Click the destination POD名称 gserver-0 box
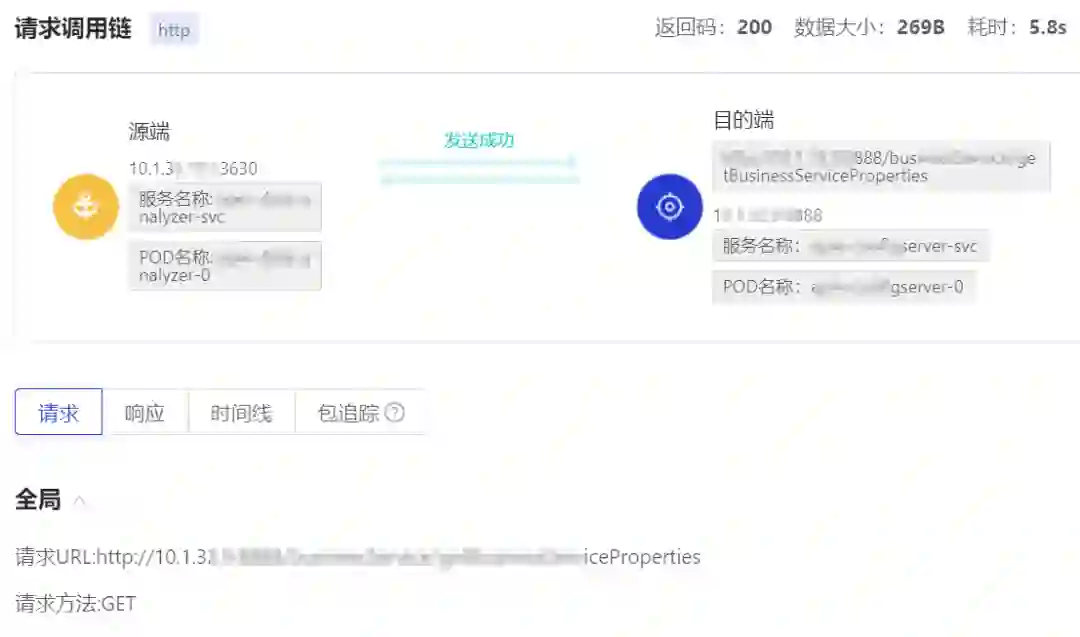The height and width of the screenshot is (637, 1080). click(x=844, y=286)
